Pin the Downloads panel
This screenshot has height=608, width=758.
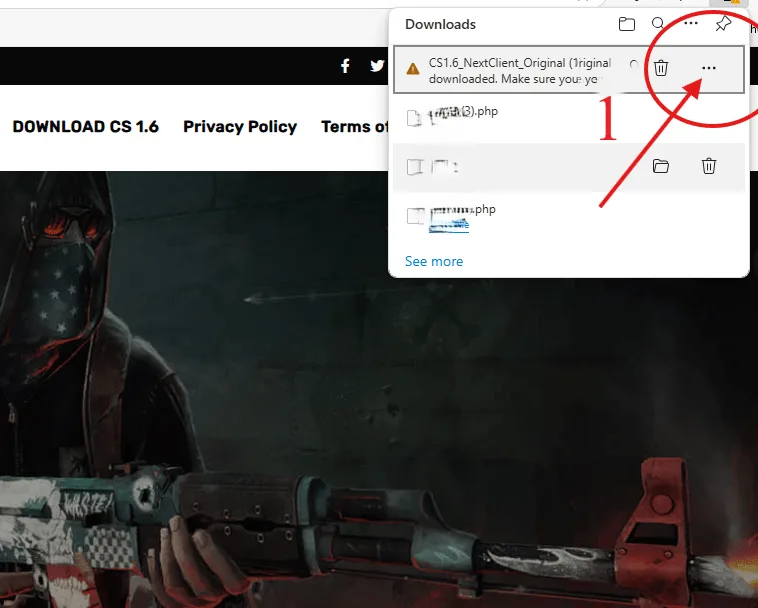pos(723,23)
